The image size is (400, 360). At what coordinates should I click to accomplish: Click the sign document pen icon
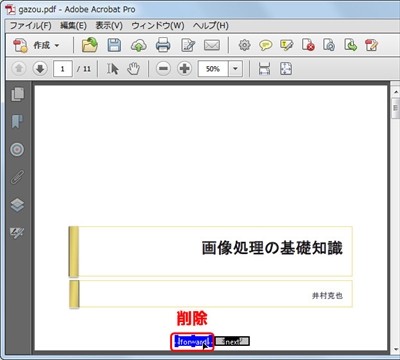[x=188, y=45]
